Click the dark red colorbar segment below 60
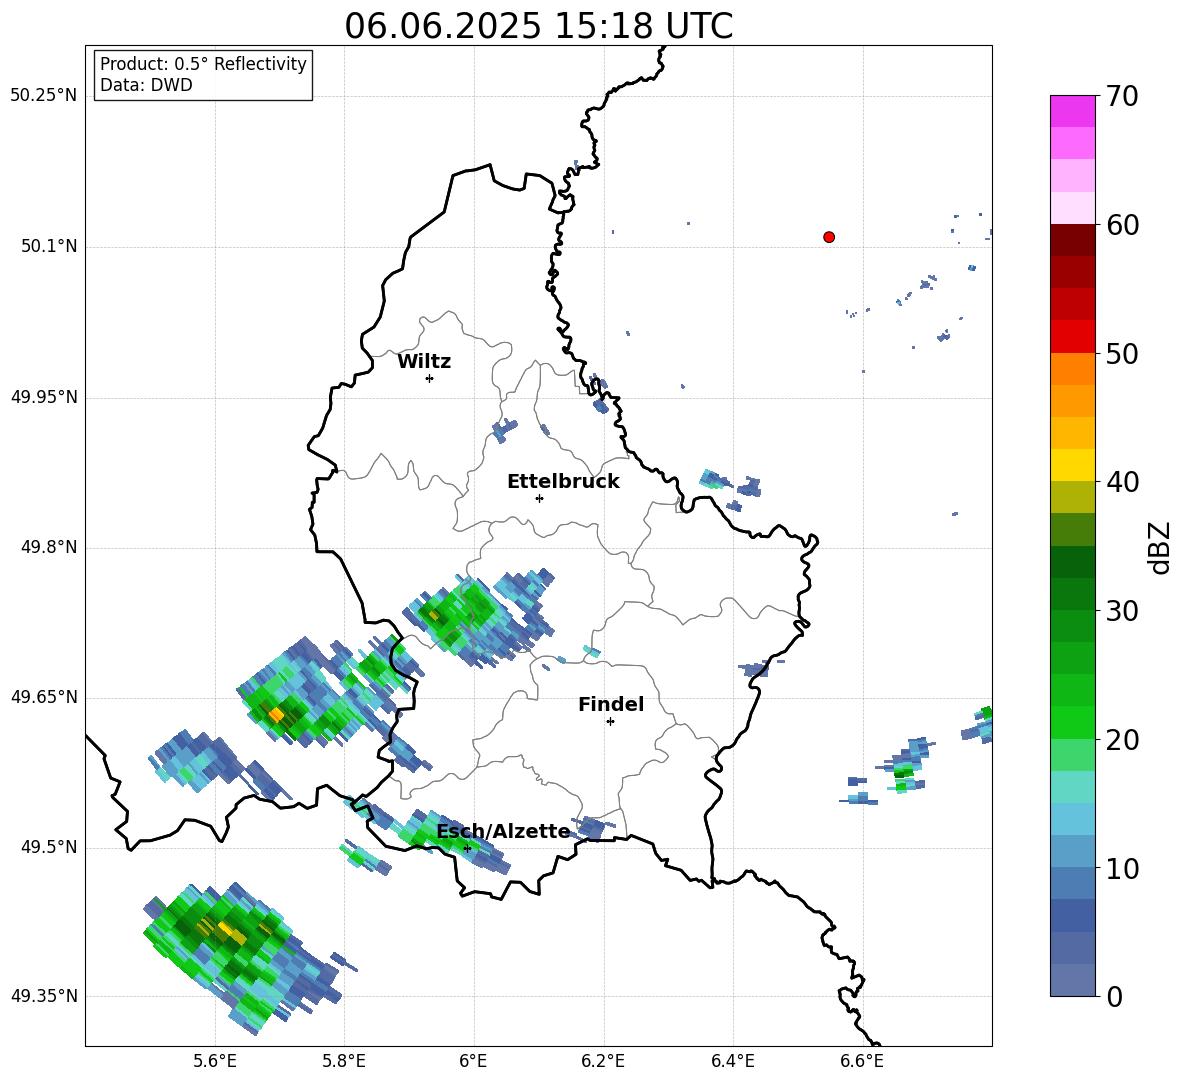This screenshot has height=1081, width=1184. point(1072,240)
